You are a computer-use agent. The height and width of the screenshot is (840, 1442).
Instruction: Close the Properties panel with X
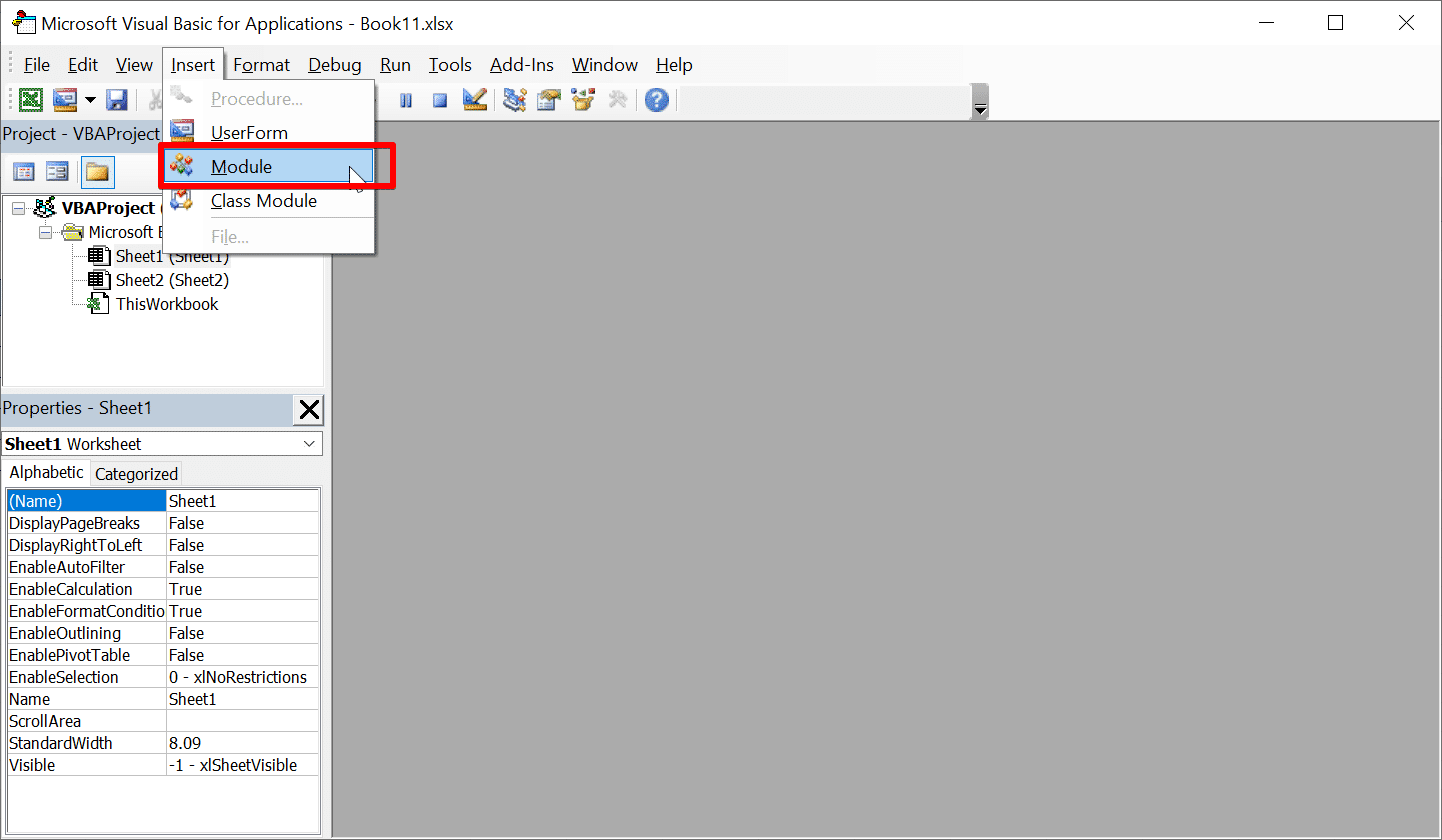(x=309, y=409)
